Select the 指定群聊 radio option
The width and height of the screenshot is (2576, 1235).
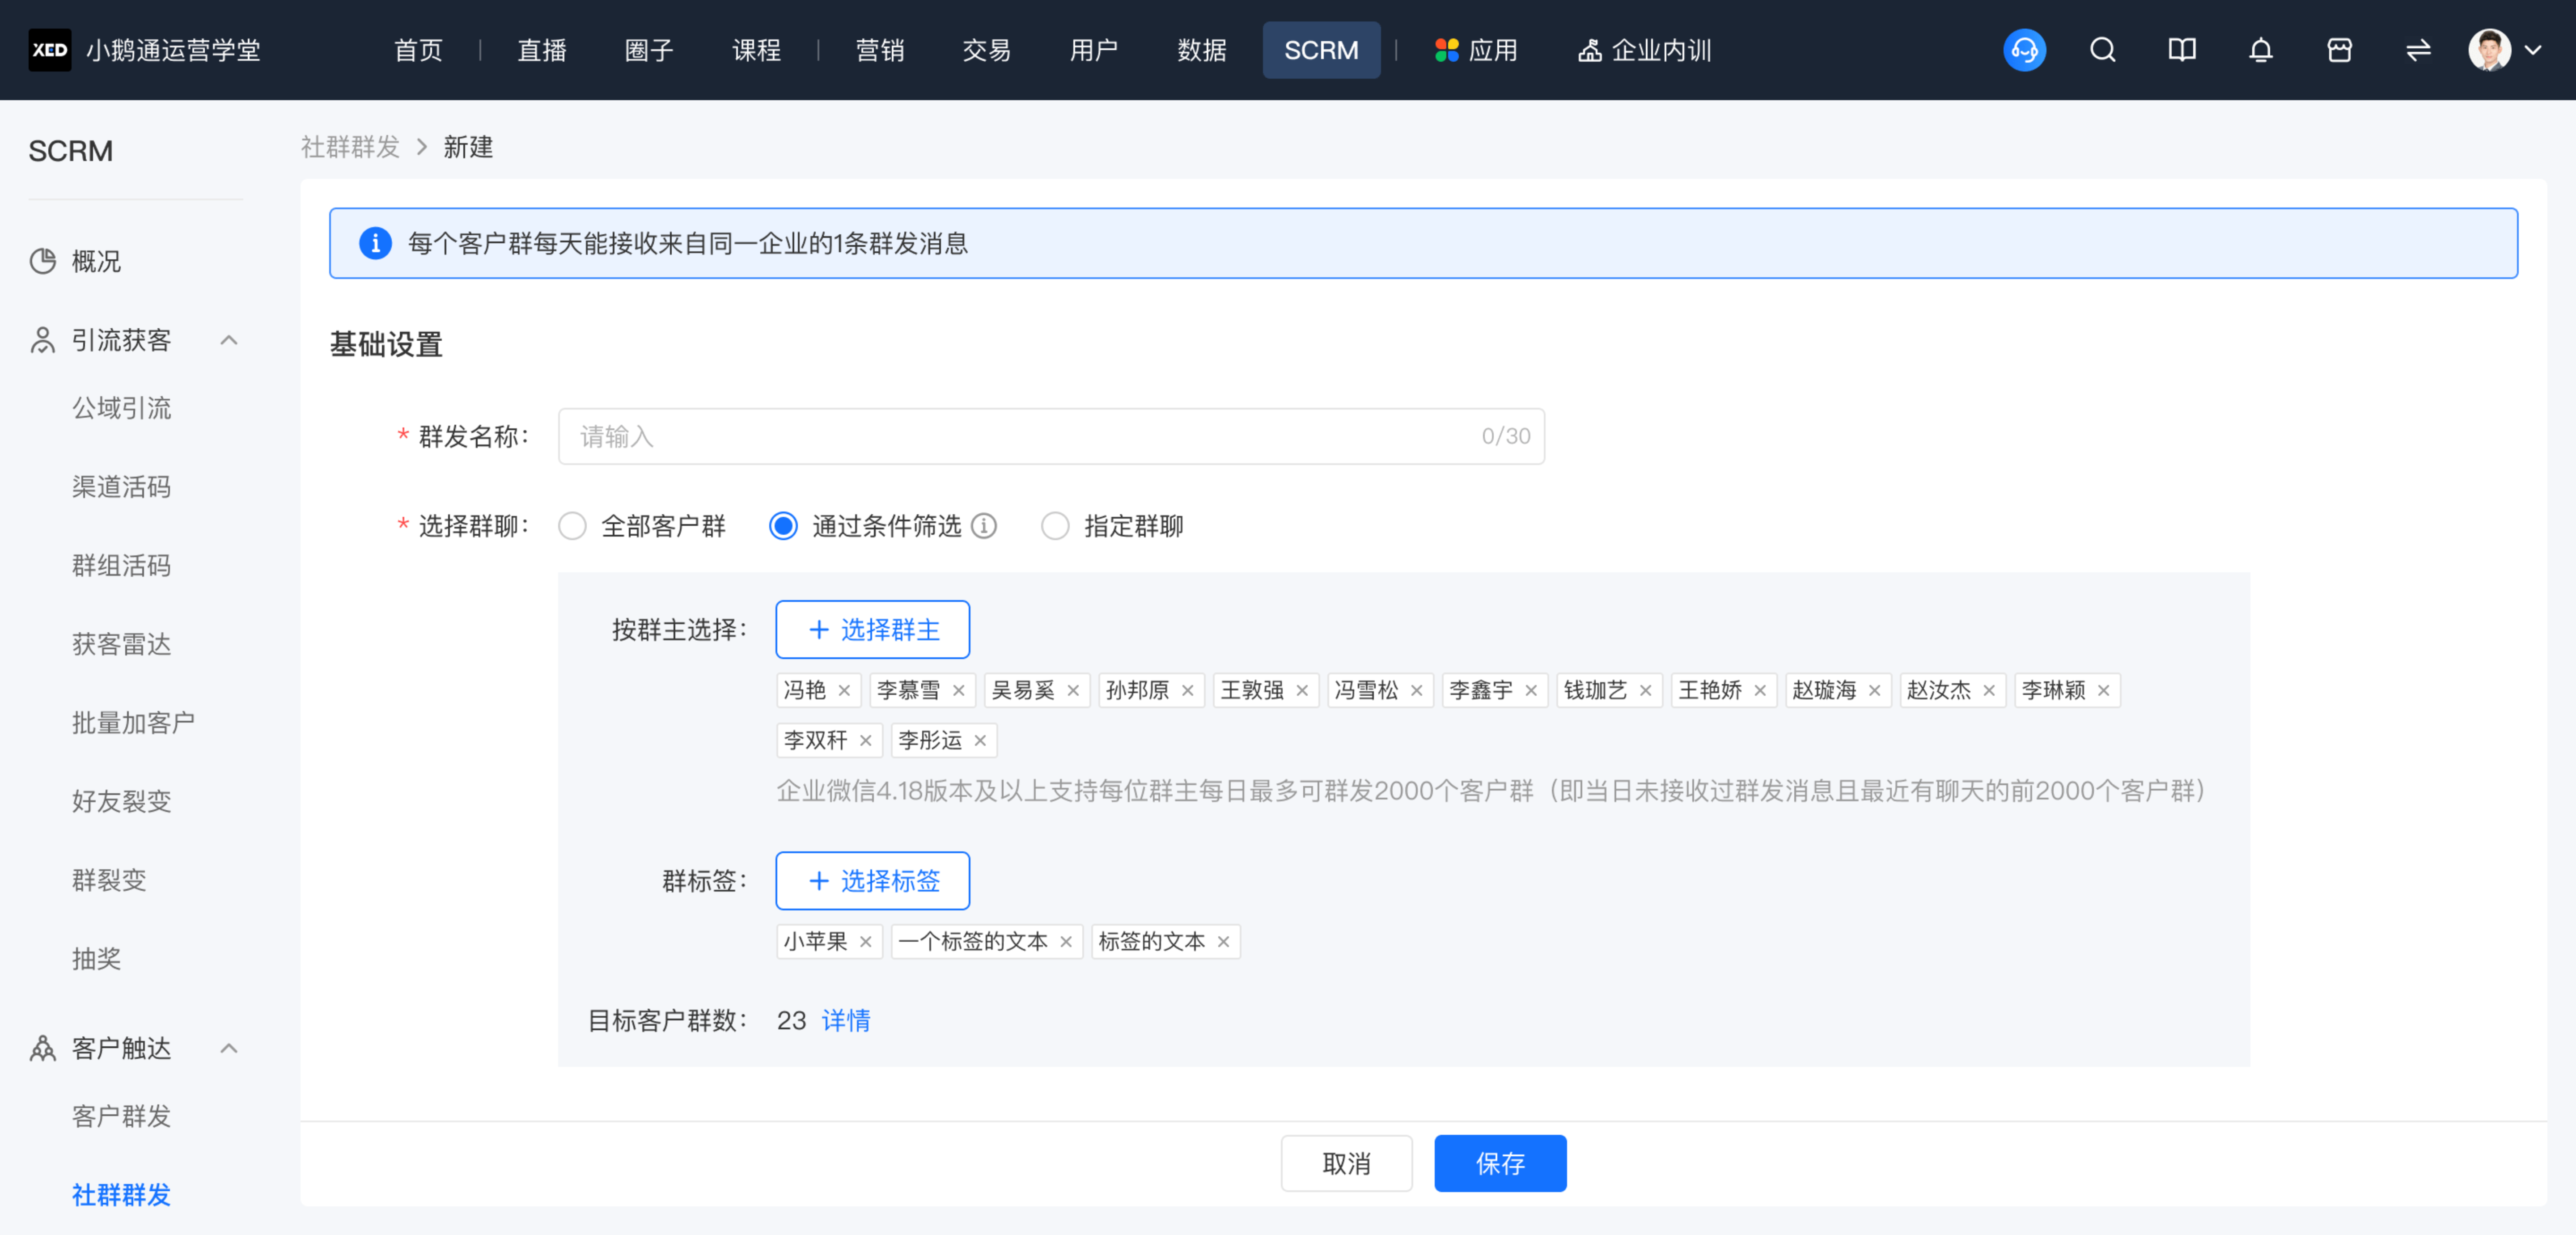[x=1055, y=526]
